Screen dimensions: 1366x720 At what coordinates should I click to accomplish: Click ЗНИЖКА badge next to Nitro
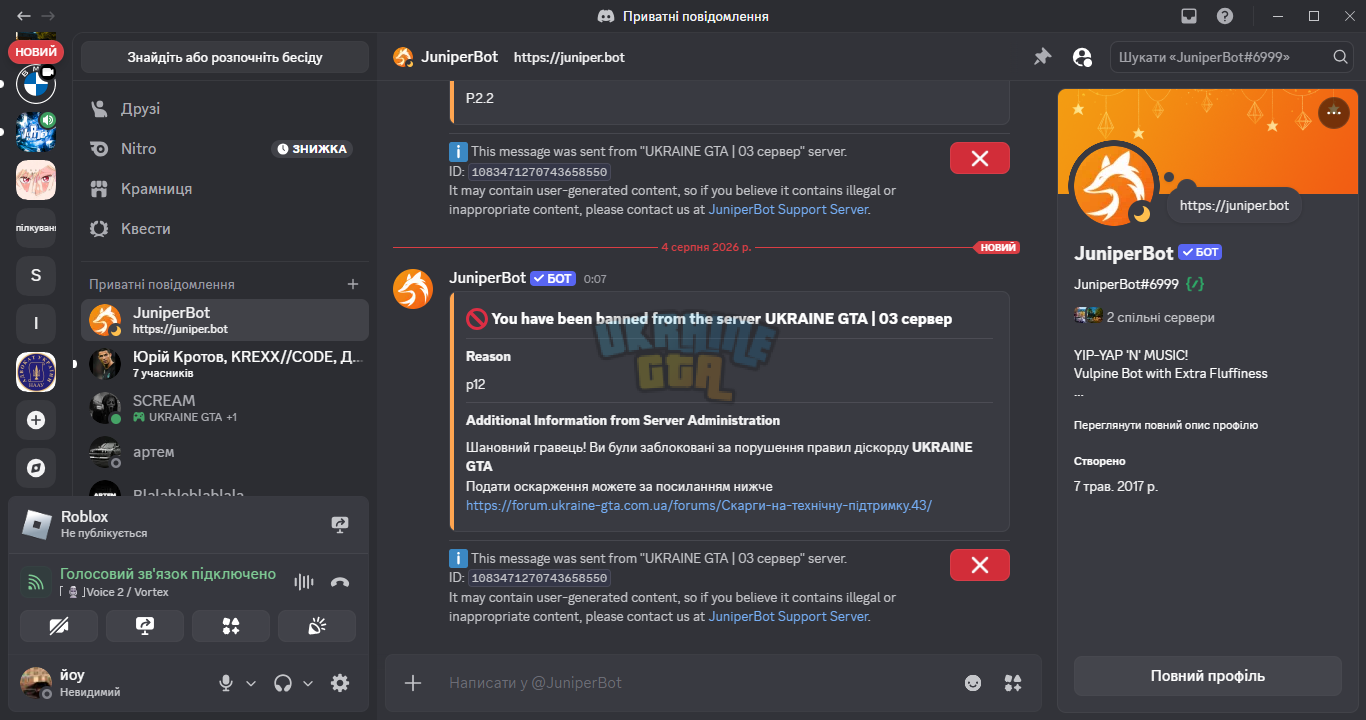312,149
